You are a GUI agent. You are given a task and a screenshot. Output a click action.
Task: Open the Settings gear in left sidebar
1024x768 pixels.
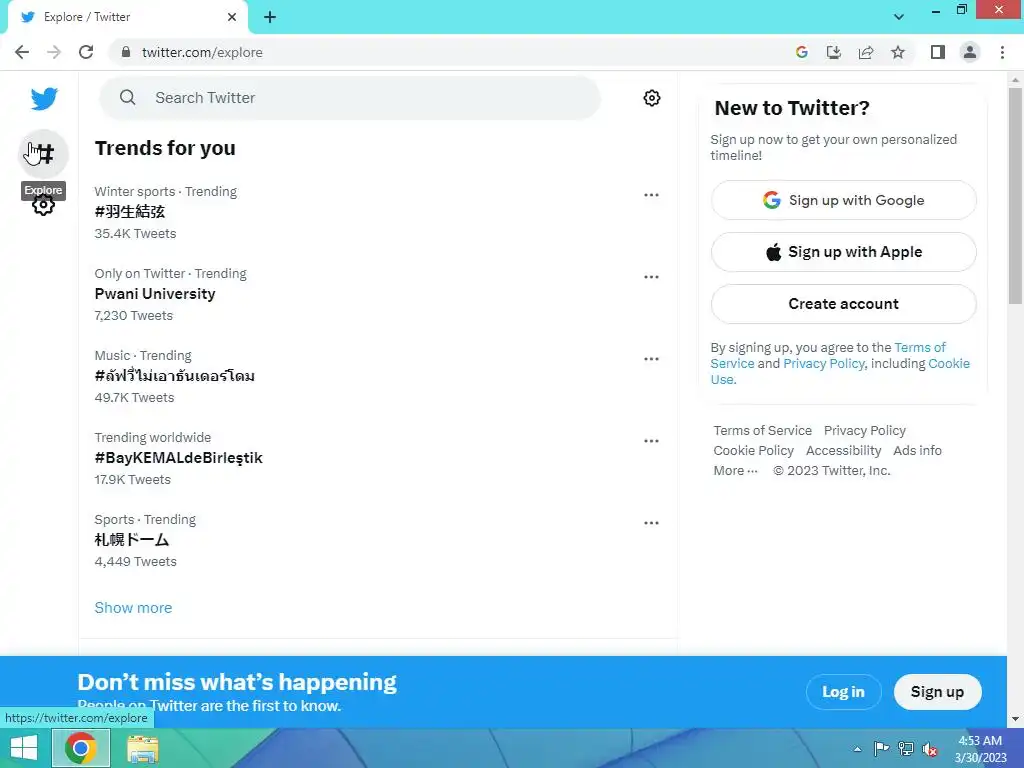(43, 206)
